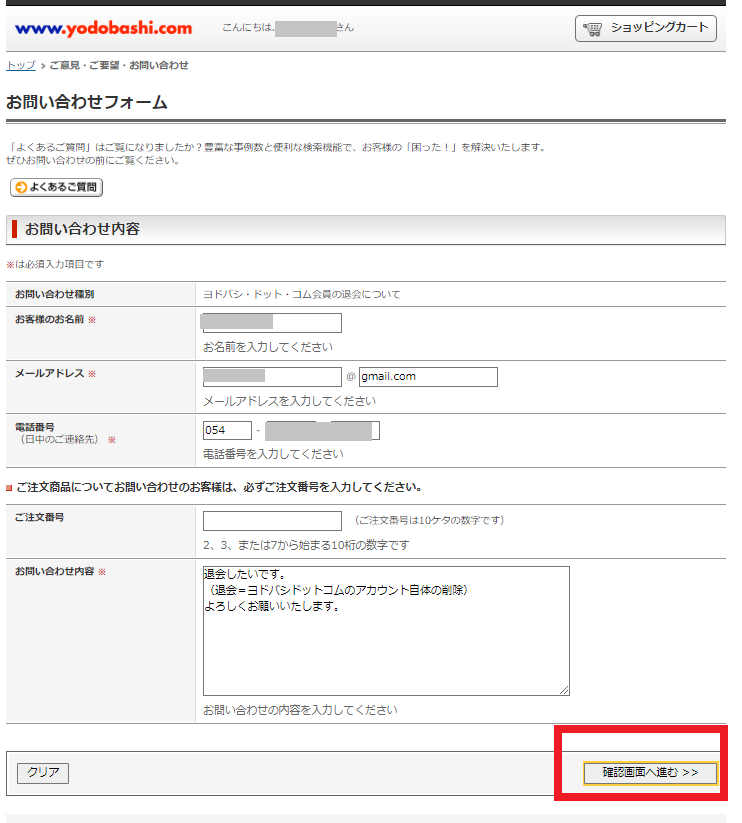Click the empty ご注文番号 order number field
The width and height of the screenshot is (742, 823).
[x=272, y=521]
